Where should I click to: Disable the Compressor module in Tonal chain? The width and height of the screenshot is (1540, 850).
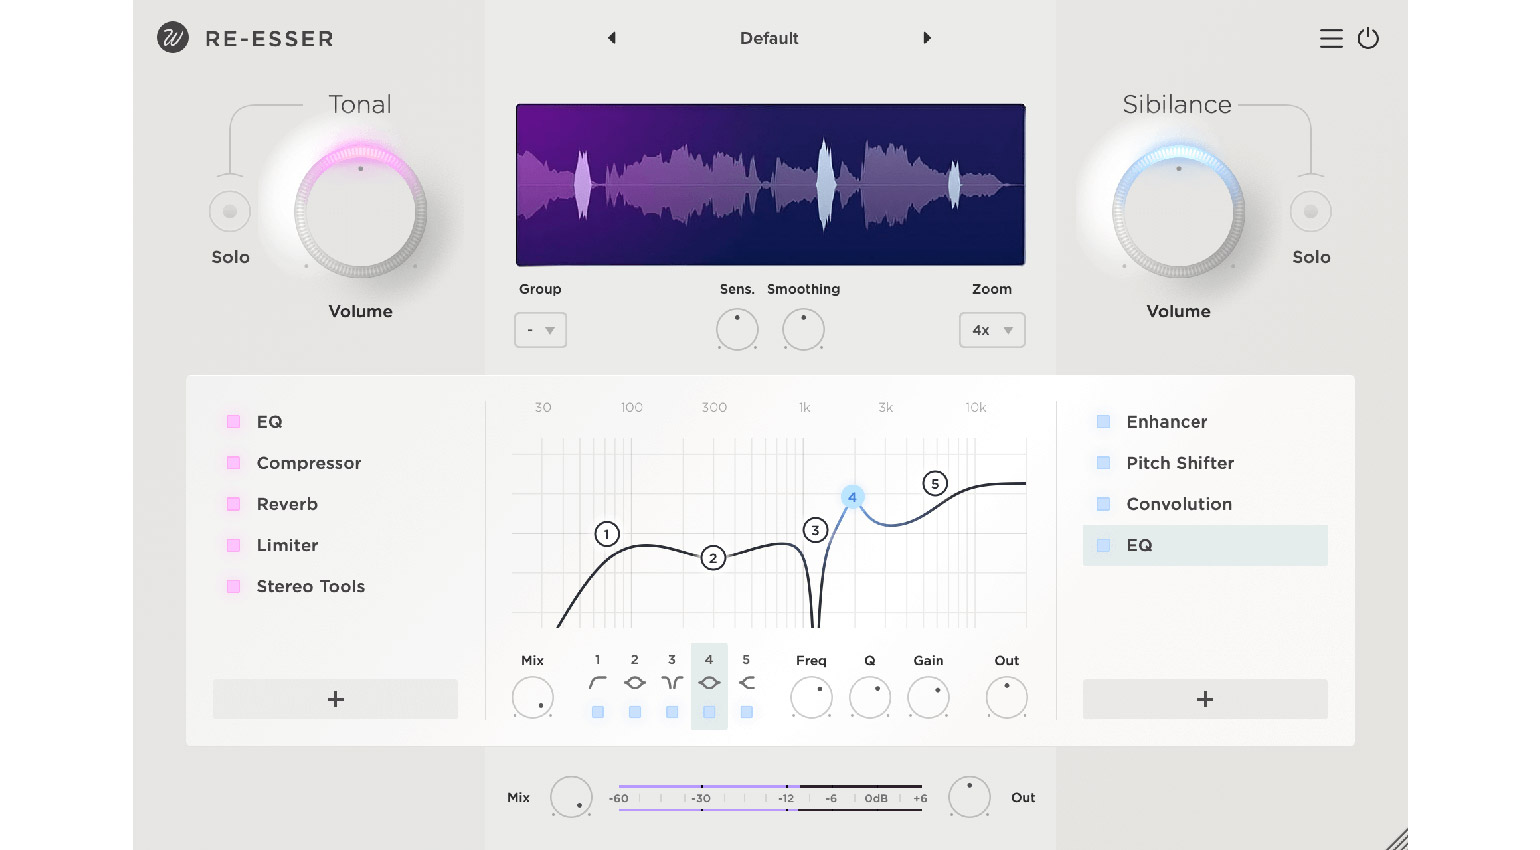pyautogui.click(x=234, y=463)
